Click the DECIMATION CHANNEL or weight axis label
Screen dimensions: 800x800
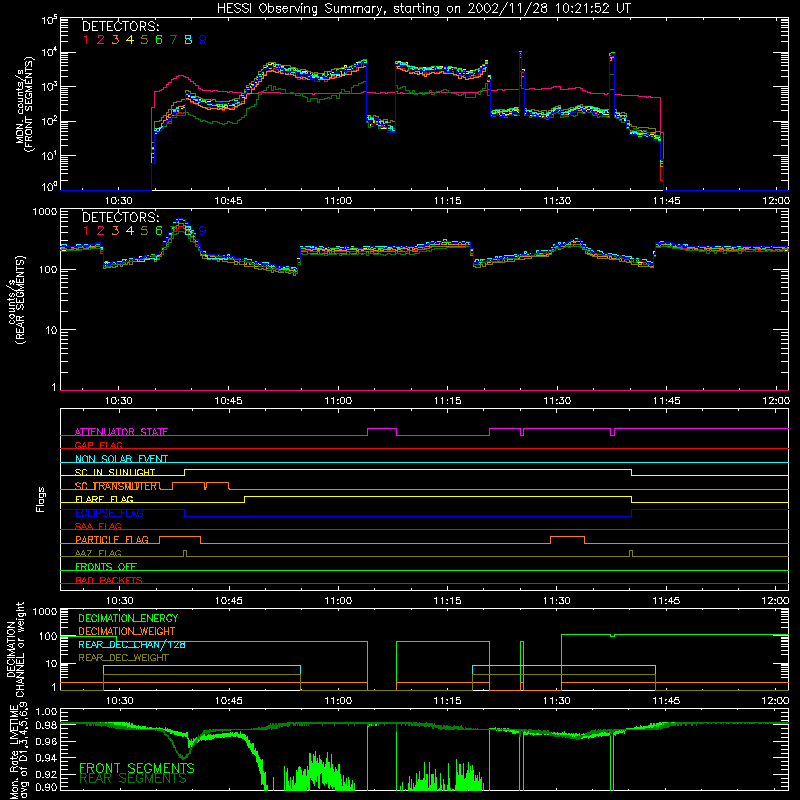[x=15, y=649]
